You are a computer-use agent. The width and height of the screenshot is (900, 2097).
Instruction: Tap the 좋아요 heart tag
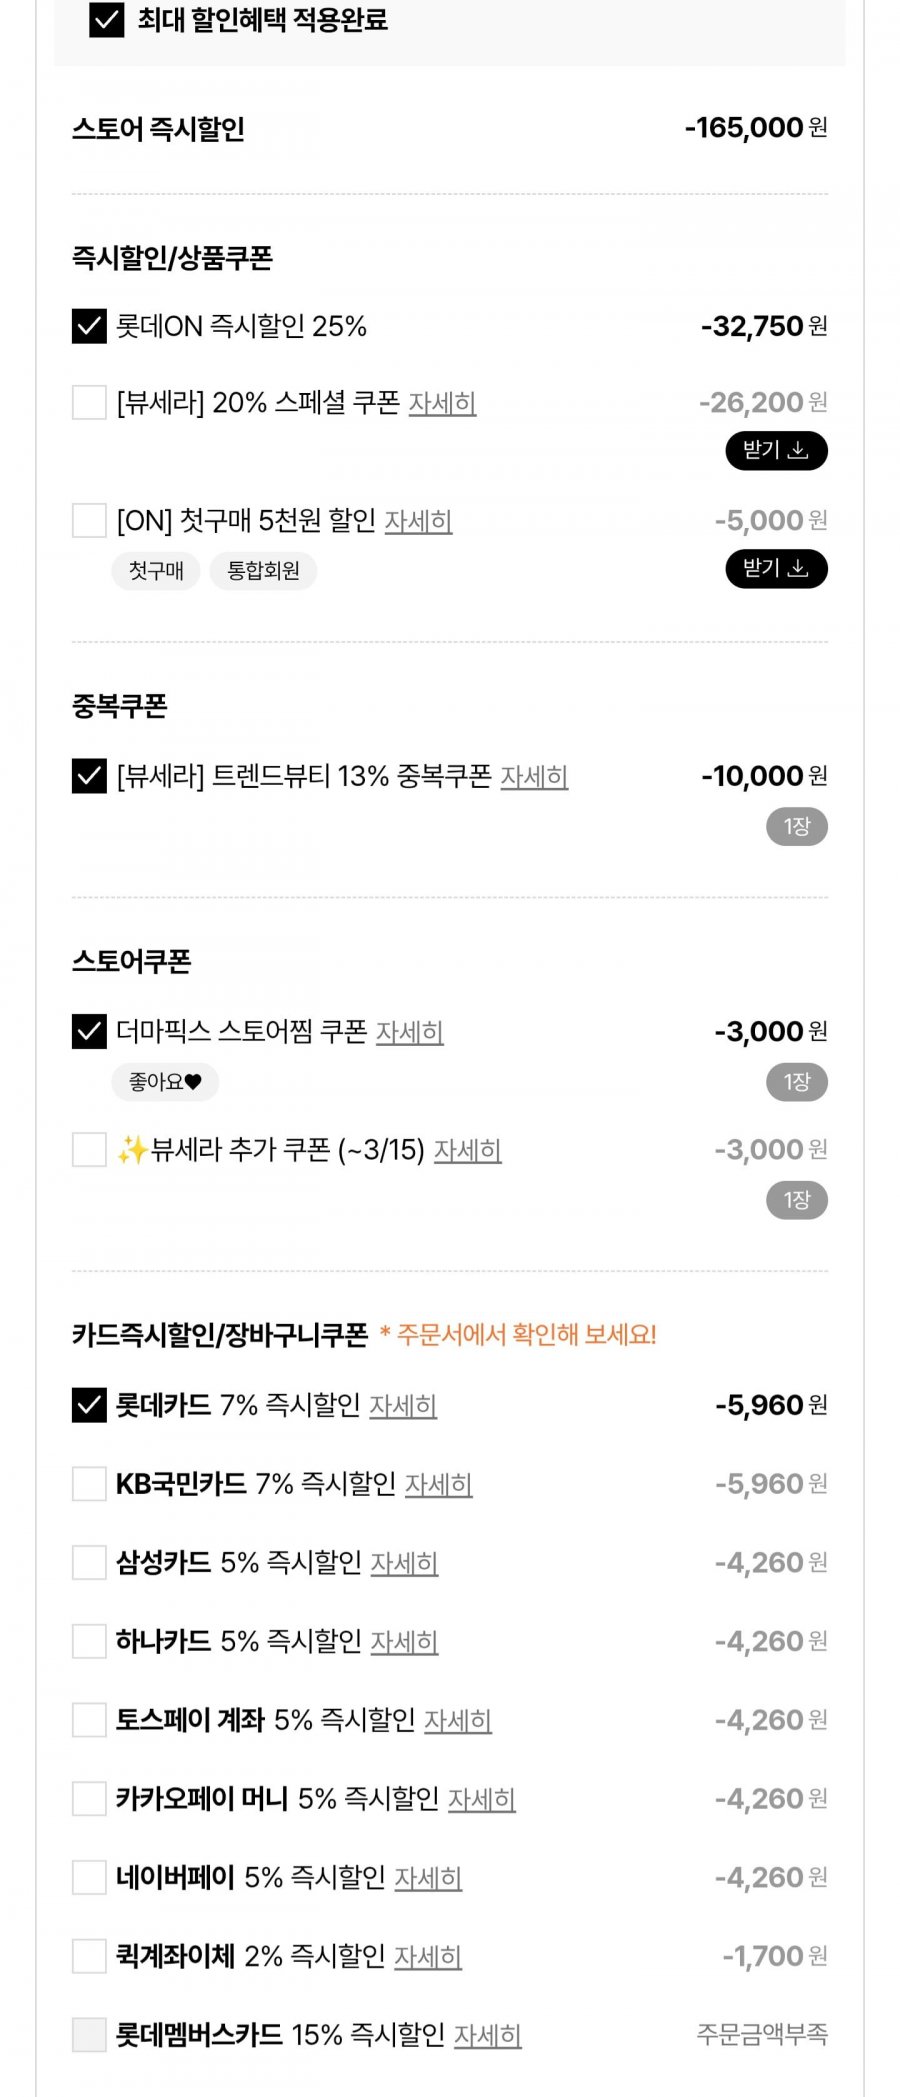coord(165,1081)
